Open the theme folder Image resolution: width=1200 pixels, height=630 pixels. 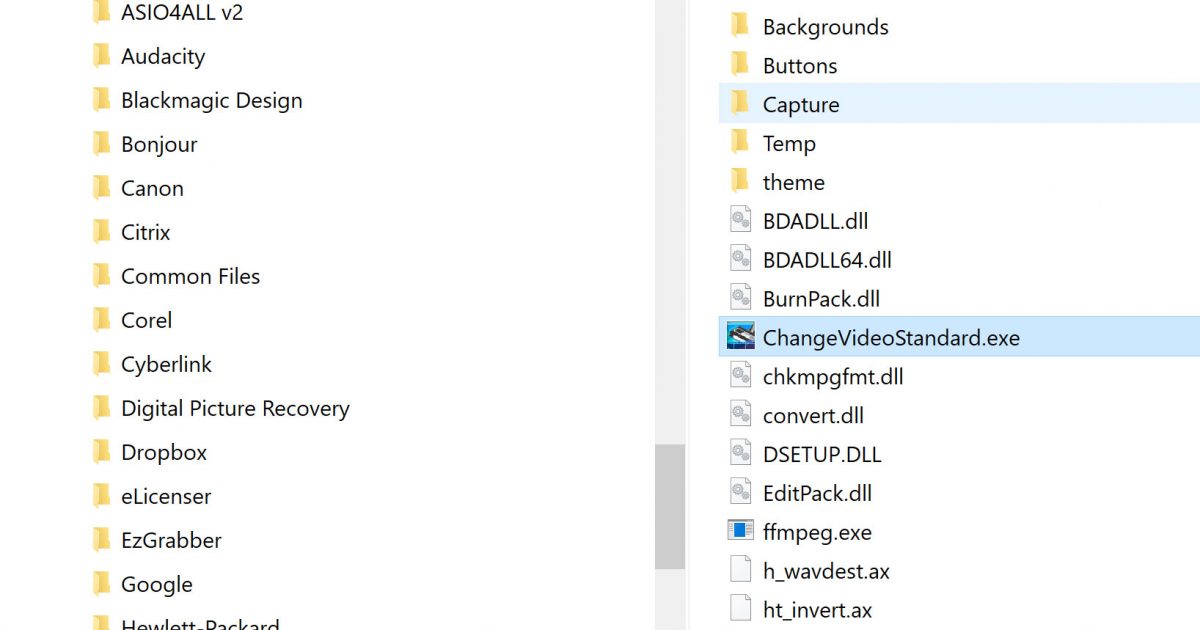coord(793,182)
